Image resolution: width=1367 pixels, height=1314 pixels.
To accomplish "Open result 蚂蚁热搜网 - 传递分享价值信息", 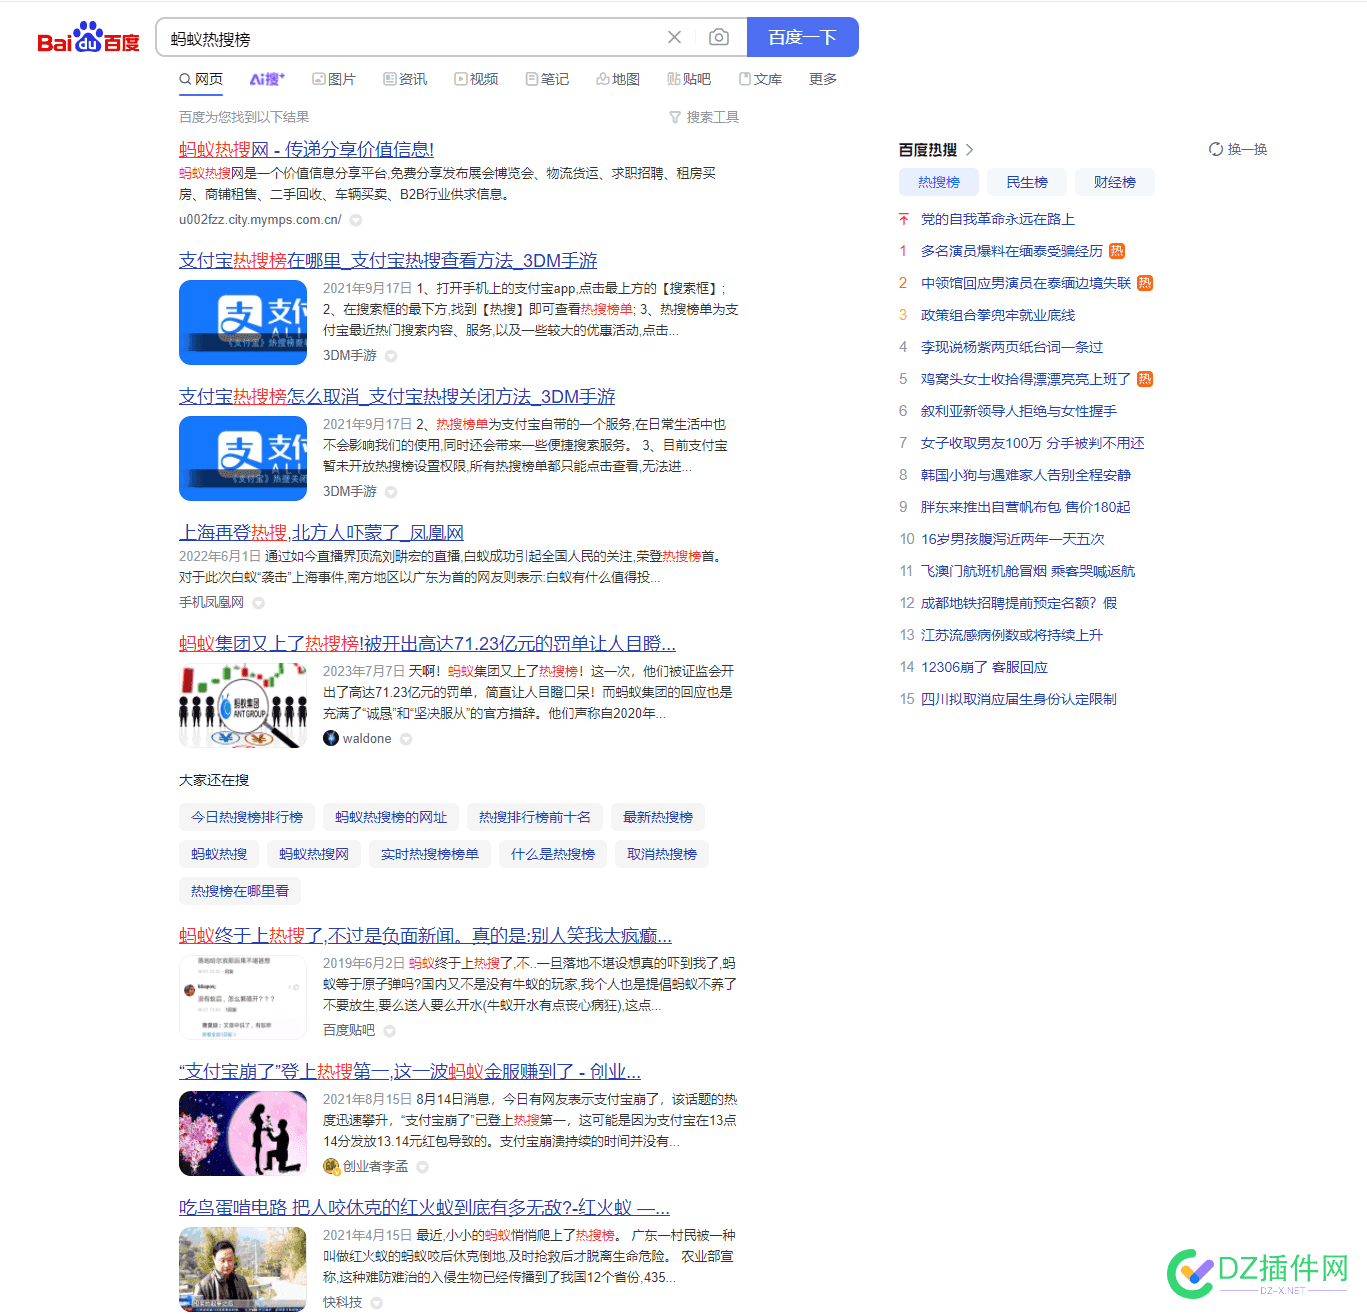I will (306, 149).
